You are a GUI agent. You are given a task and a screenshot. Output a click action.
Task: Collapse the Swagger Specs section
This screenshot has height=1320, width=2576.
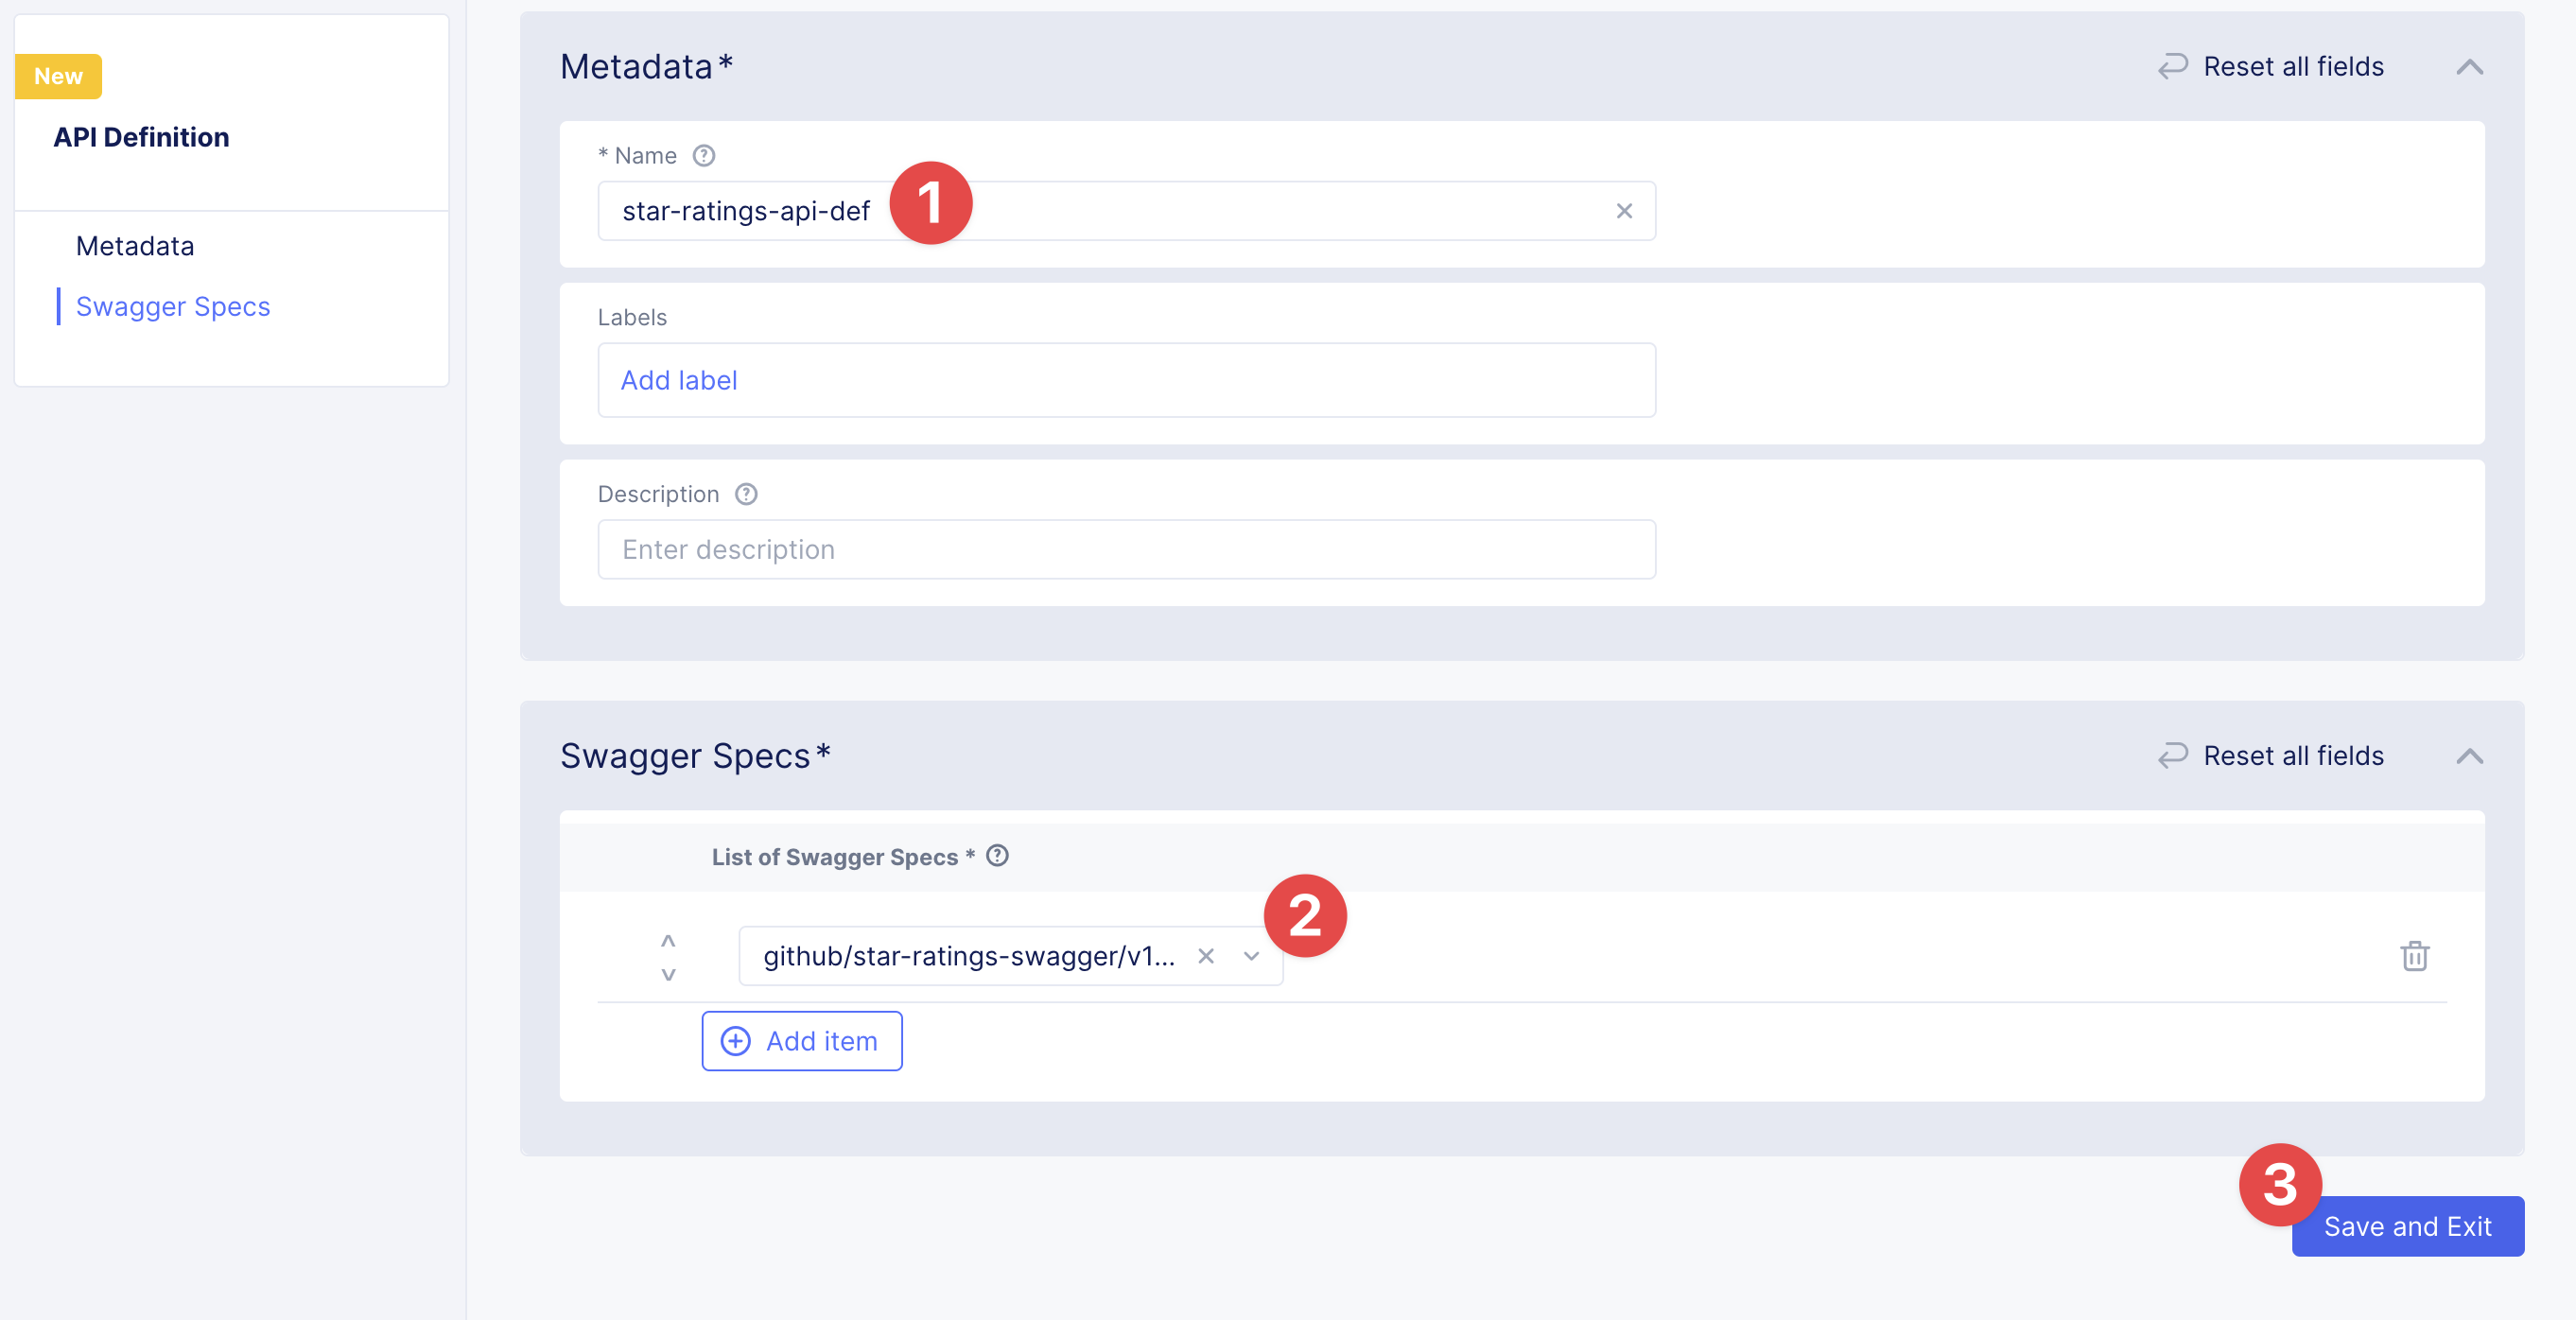(2469, 756)
